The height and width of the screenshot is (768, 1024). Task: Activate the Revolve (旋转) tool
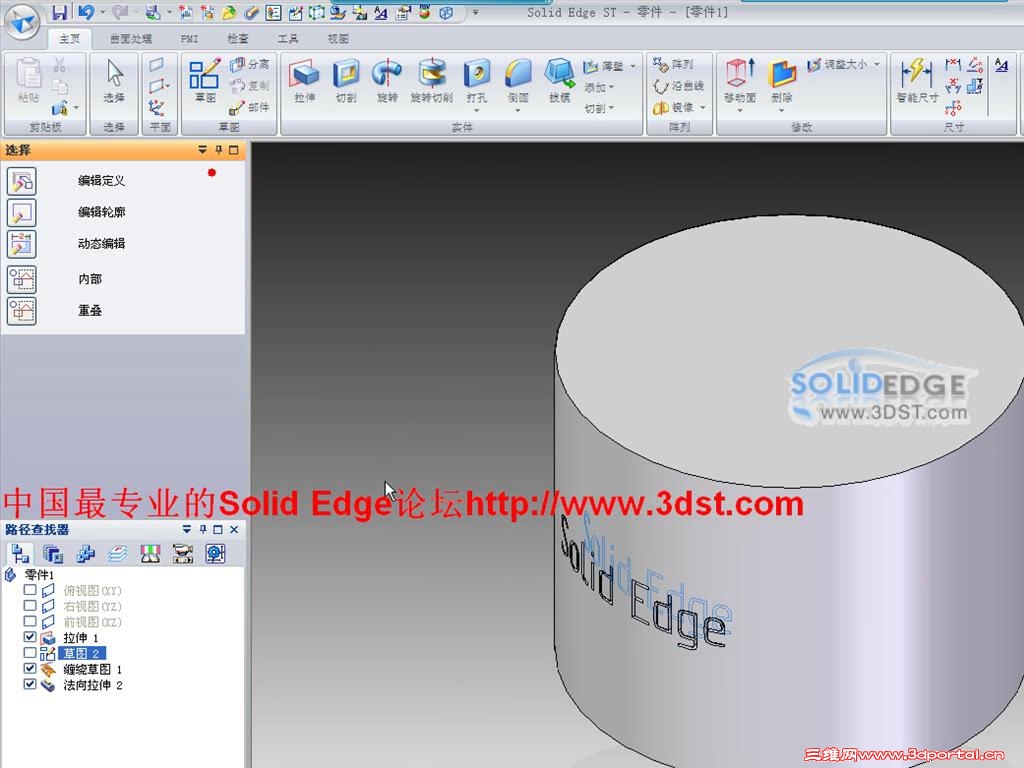387,78
